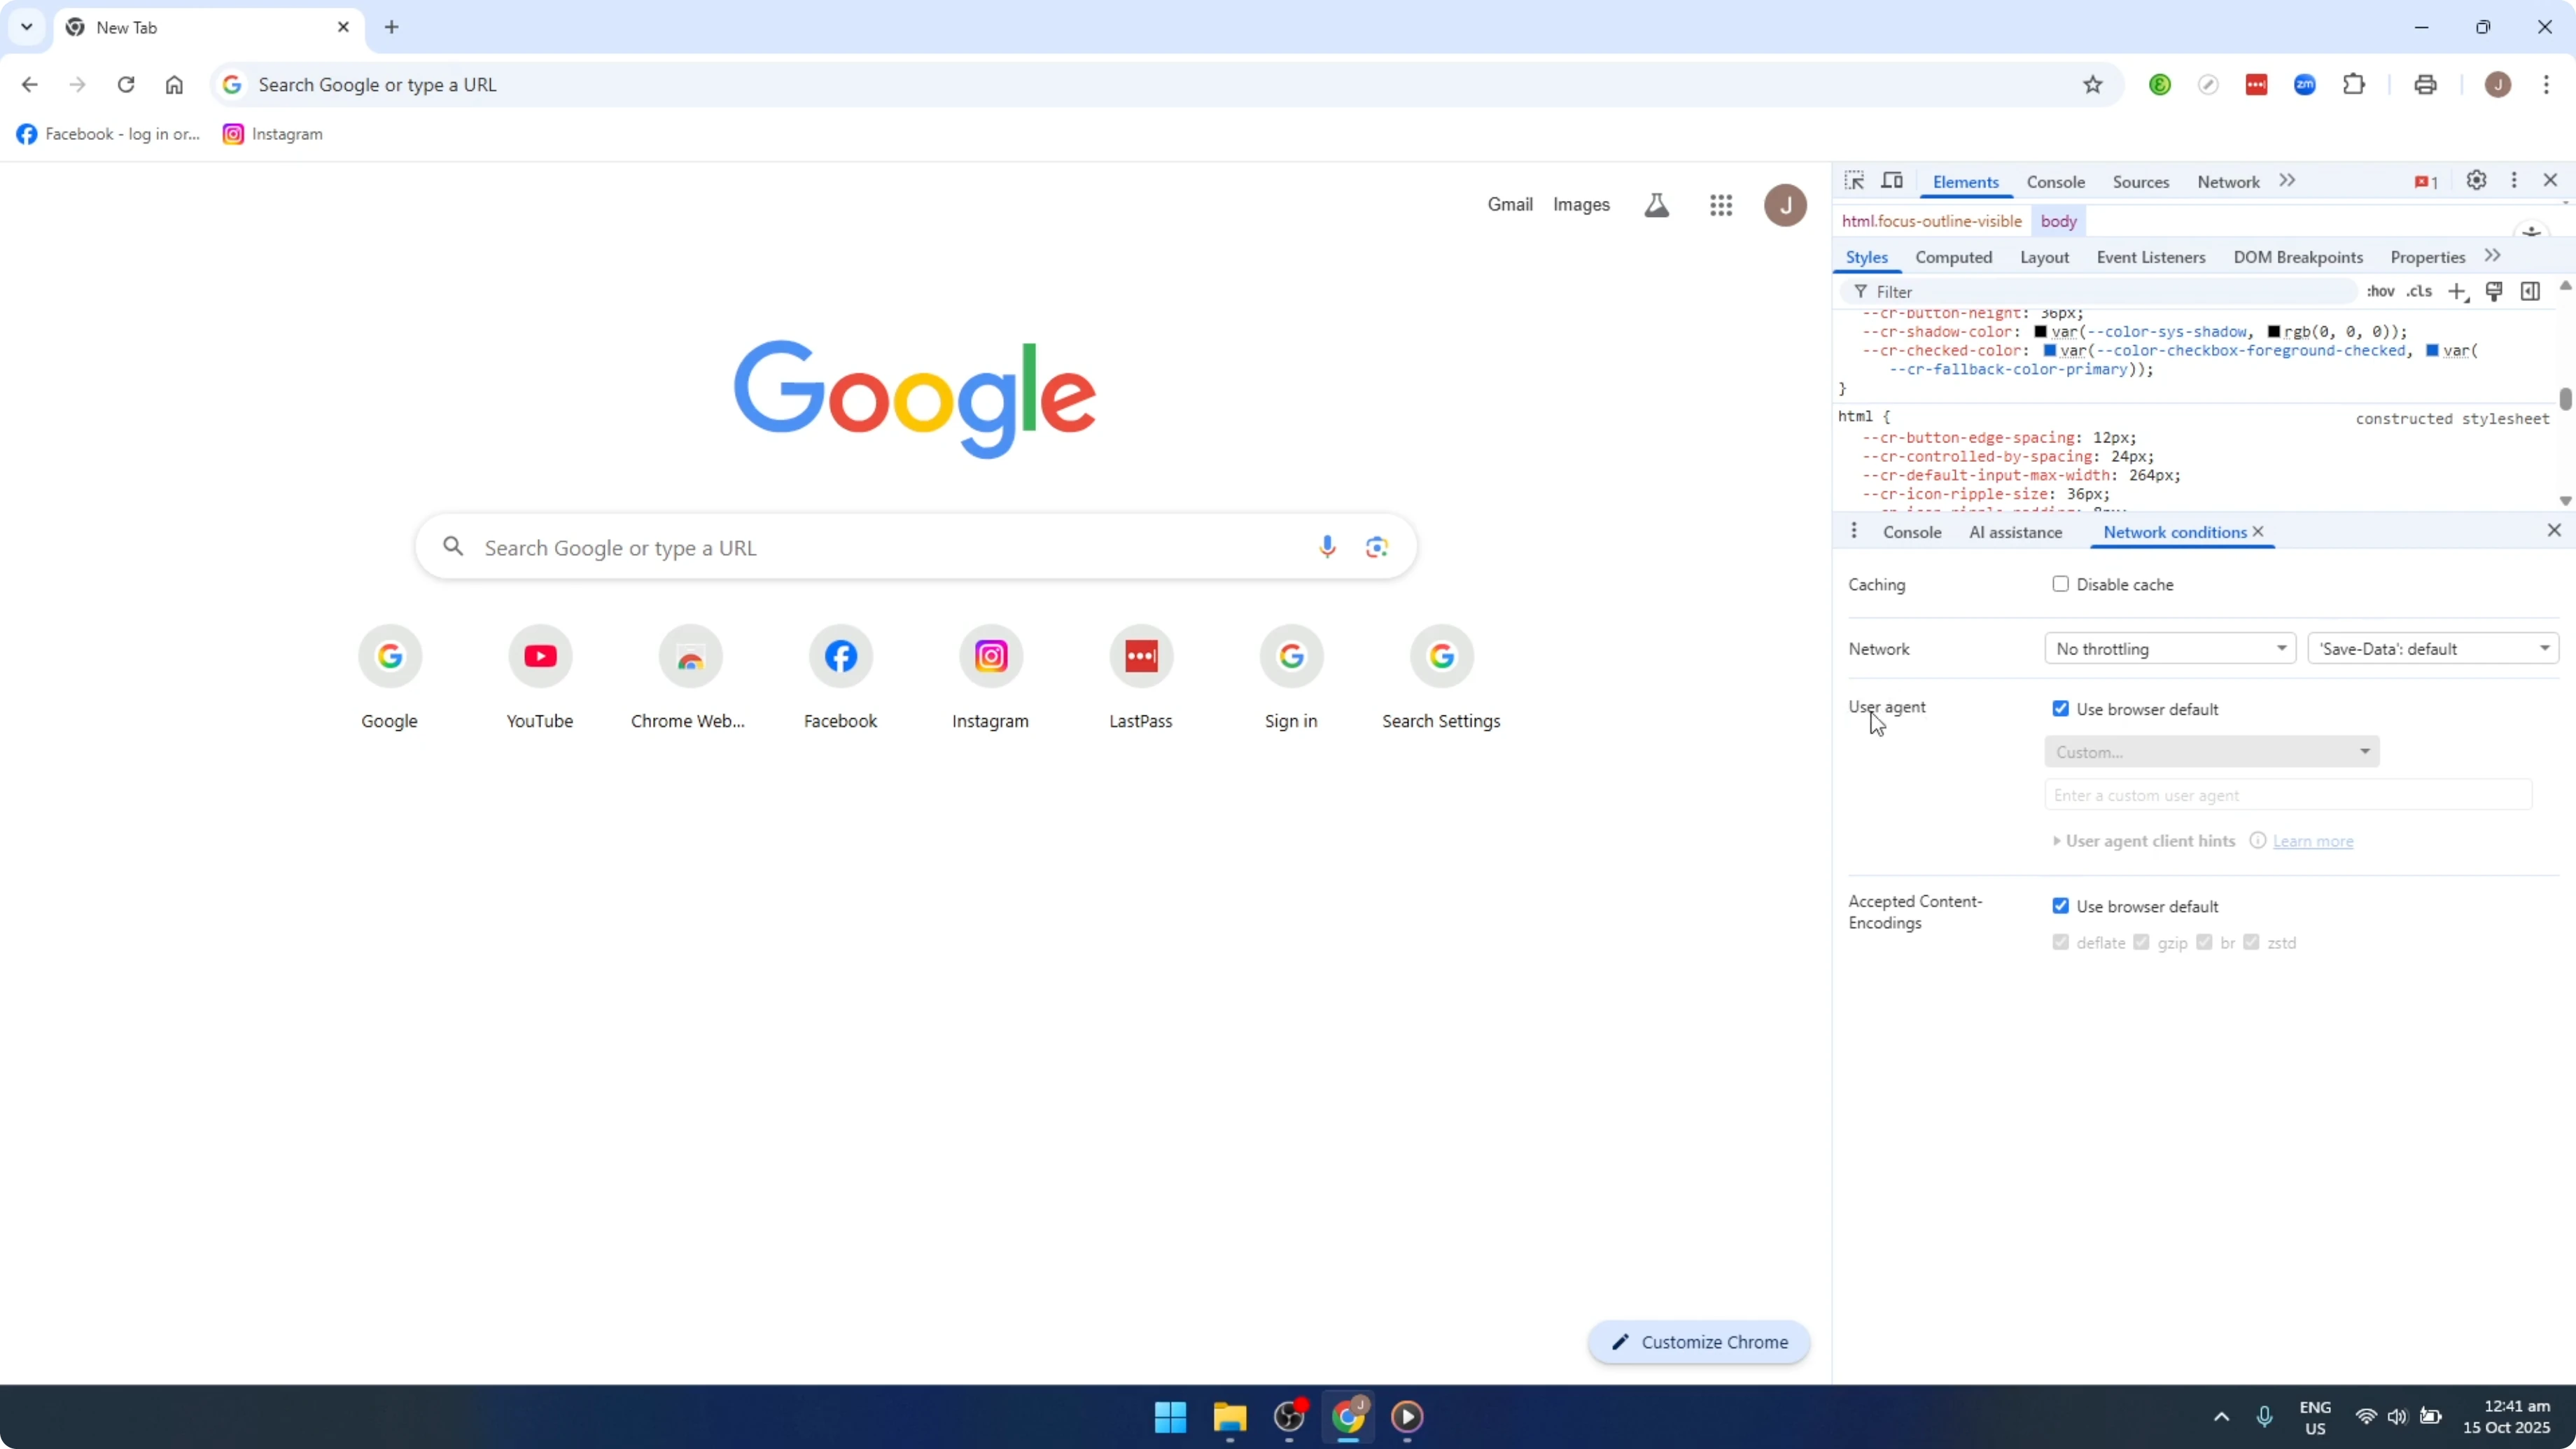Viewport: 2576px width, 1449px height.
Task: Open the Learn more link
Action: click(2313, 841)
